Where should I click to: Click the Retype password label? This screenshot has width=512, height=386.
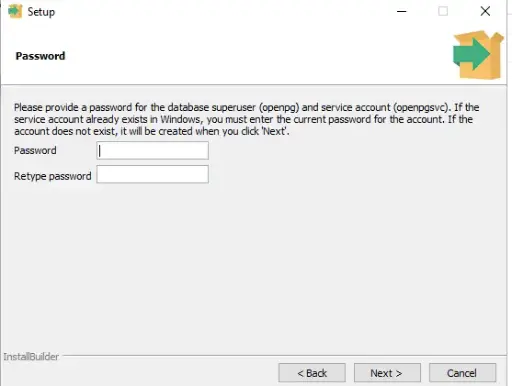click(53, 176)
